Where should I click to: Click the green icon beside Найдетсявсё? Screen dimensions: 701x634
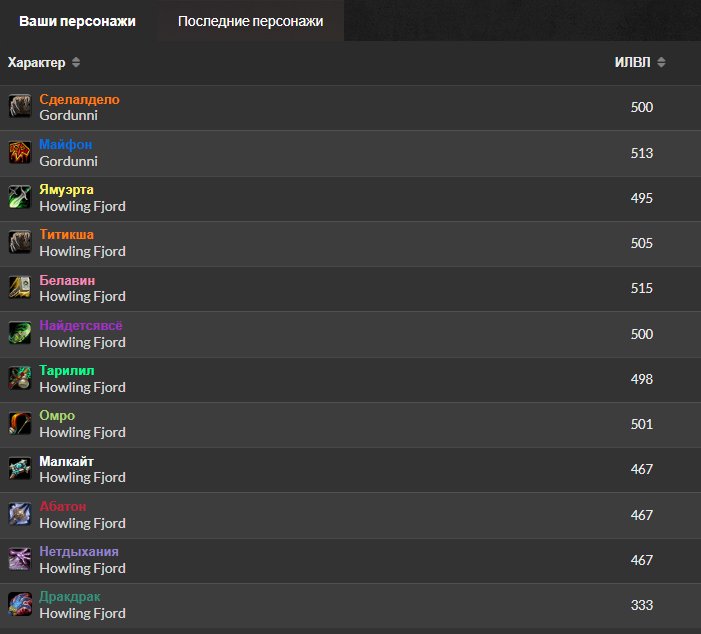[20, 333]
